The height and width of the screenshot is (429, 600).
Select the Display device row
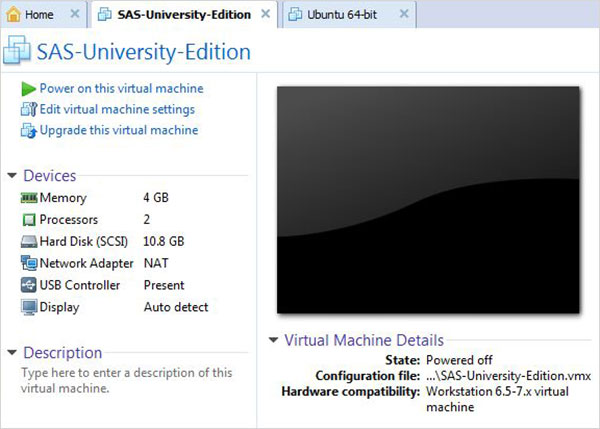click(114, 307)
